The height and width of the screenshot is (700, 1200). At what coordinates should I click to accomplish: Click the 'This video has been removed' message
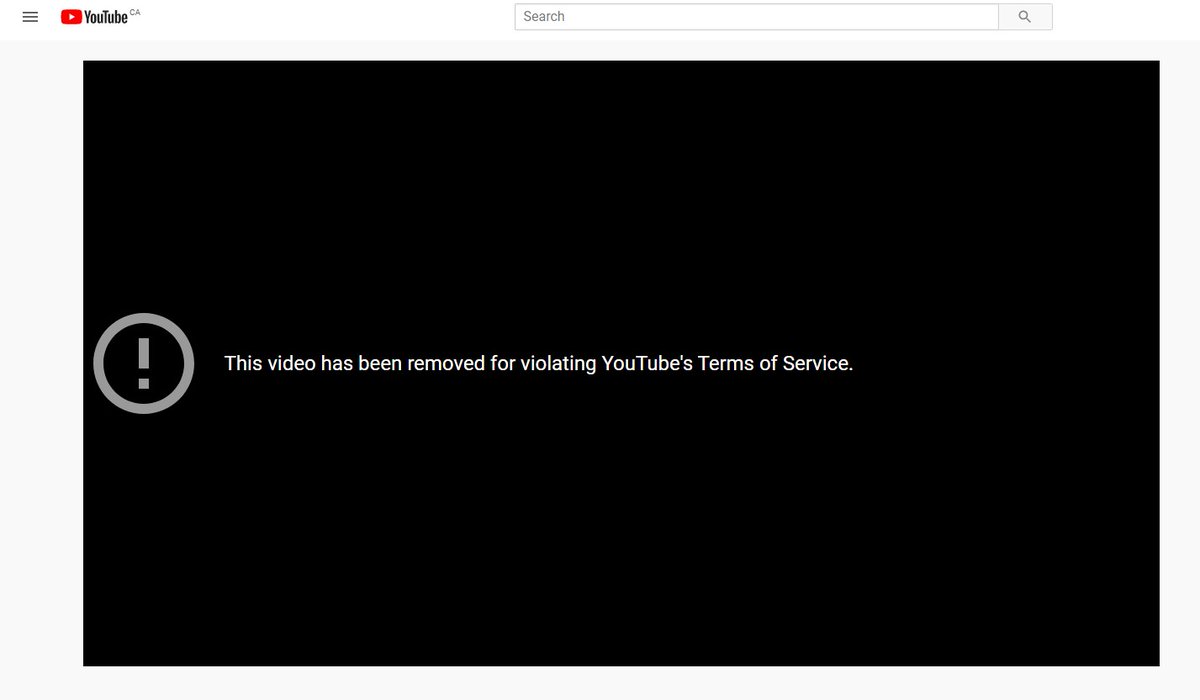538,363
